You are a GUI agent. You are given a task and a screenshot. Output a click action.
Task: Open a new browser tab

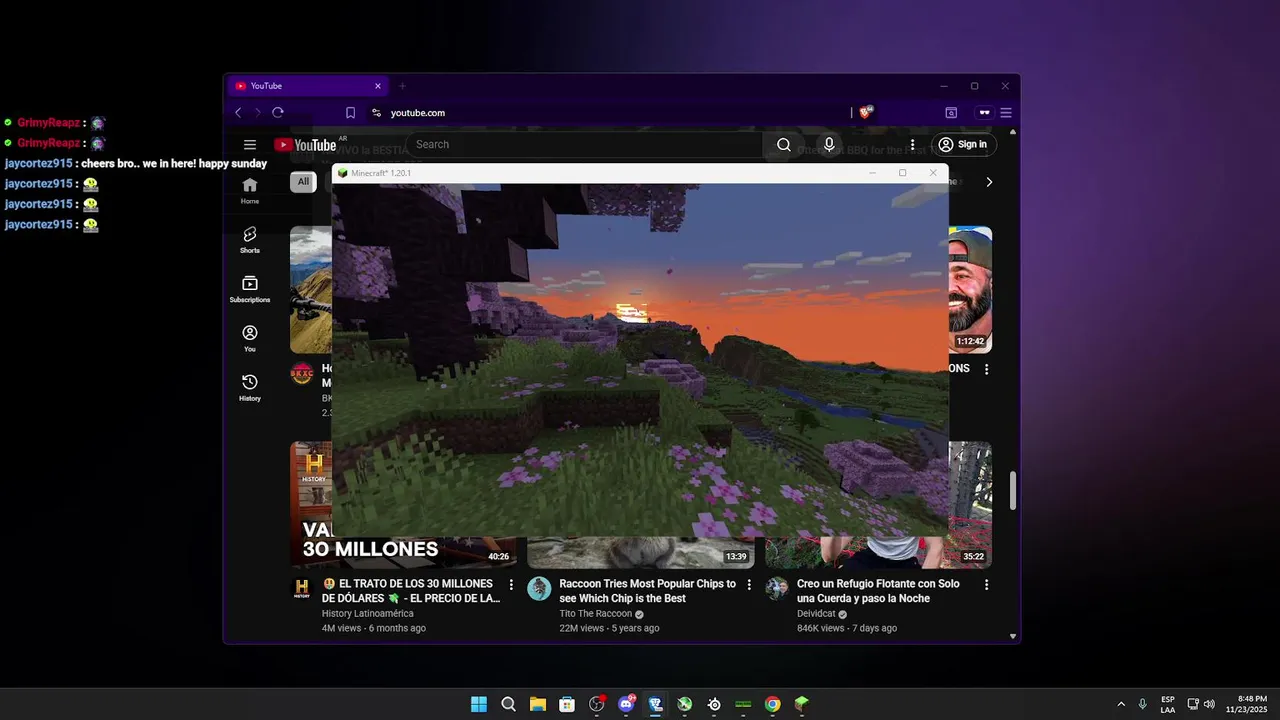click(403, 86)
